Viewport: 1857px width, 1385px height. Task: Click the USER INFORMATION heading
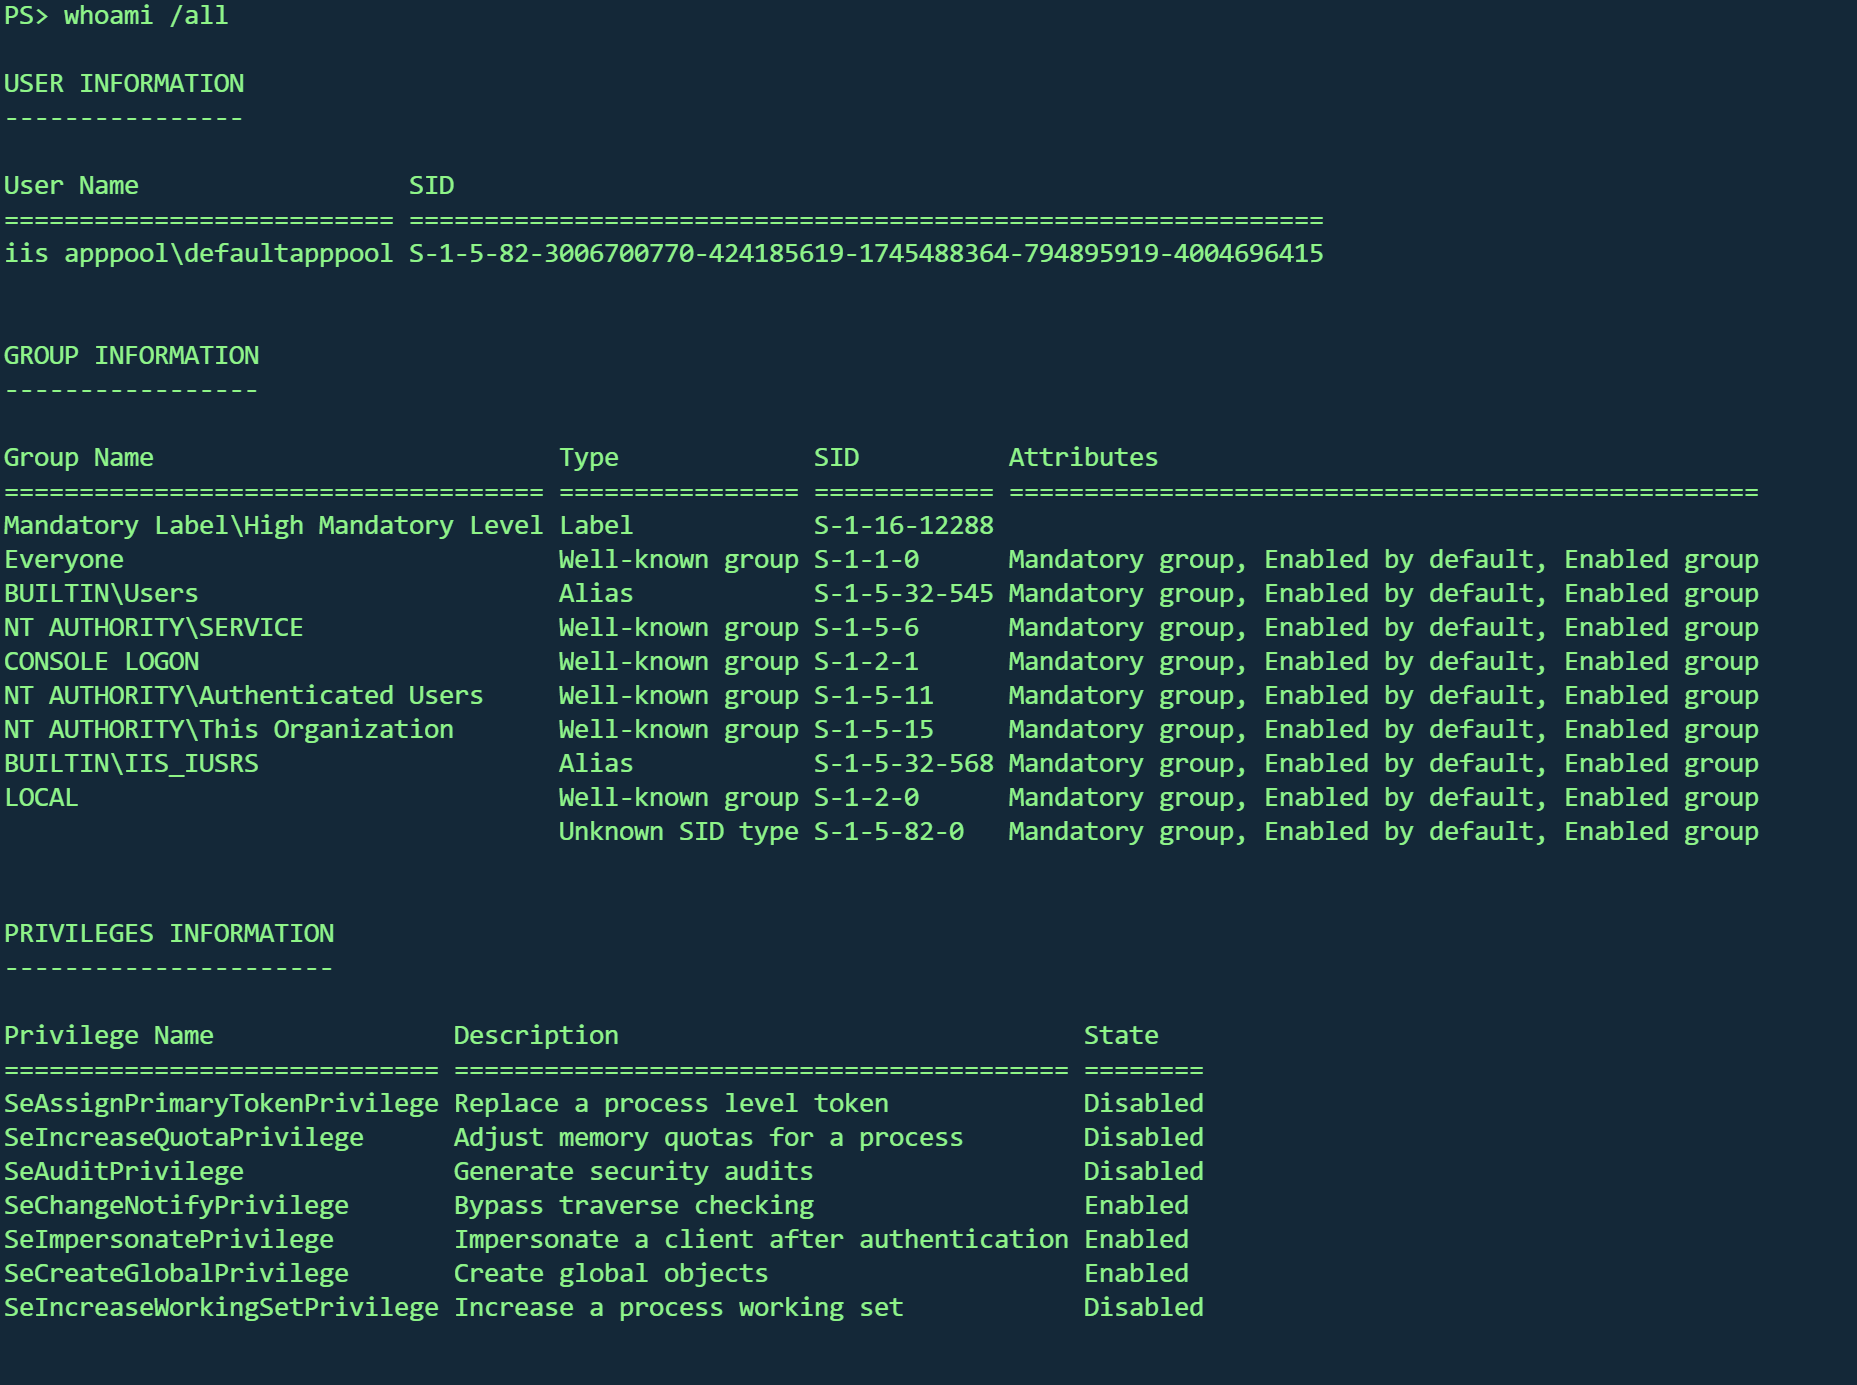[x=124, y=84]
